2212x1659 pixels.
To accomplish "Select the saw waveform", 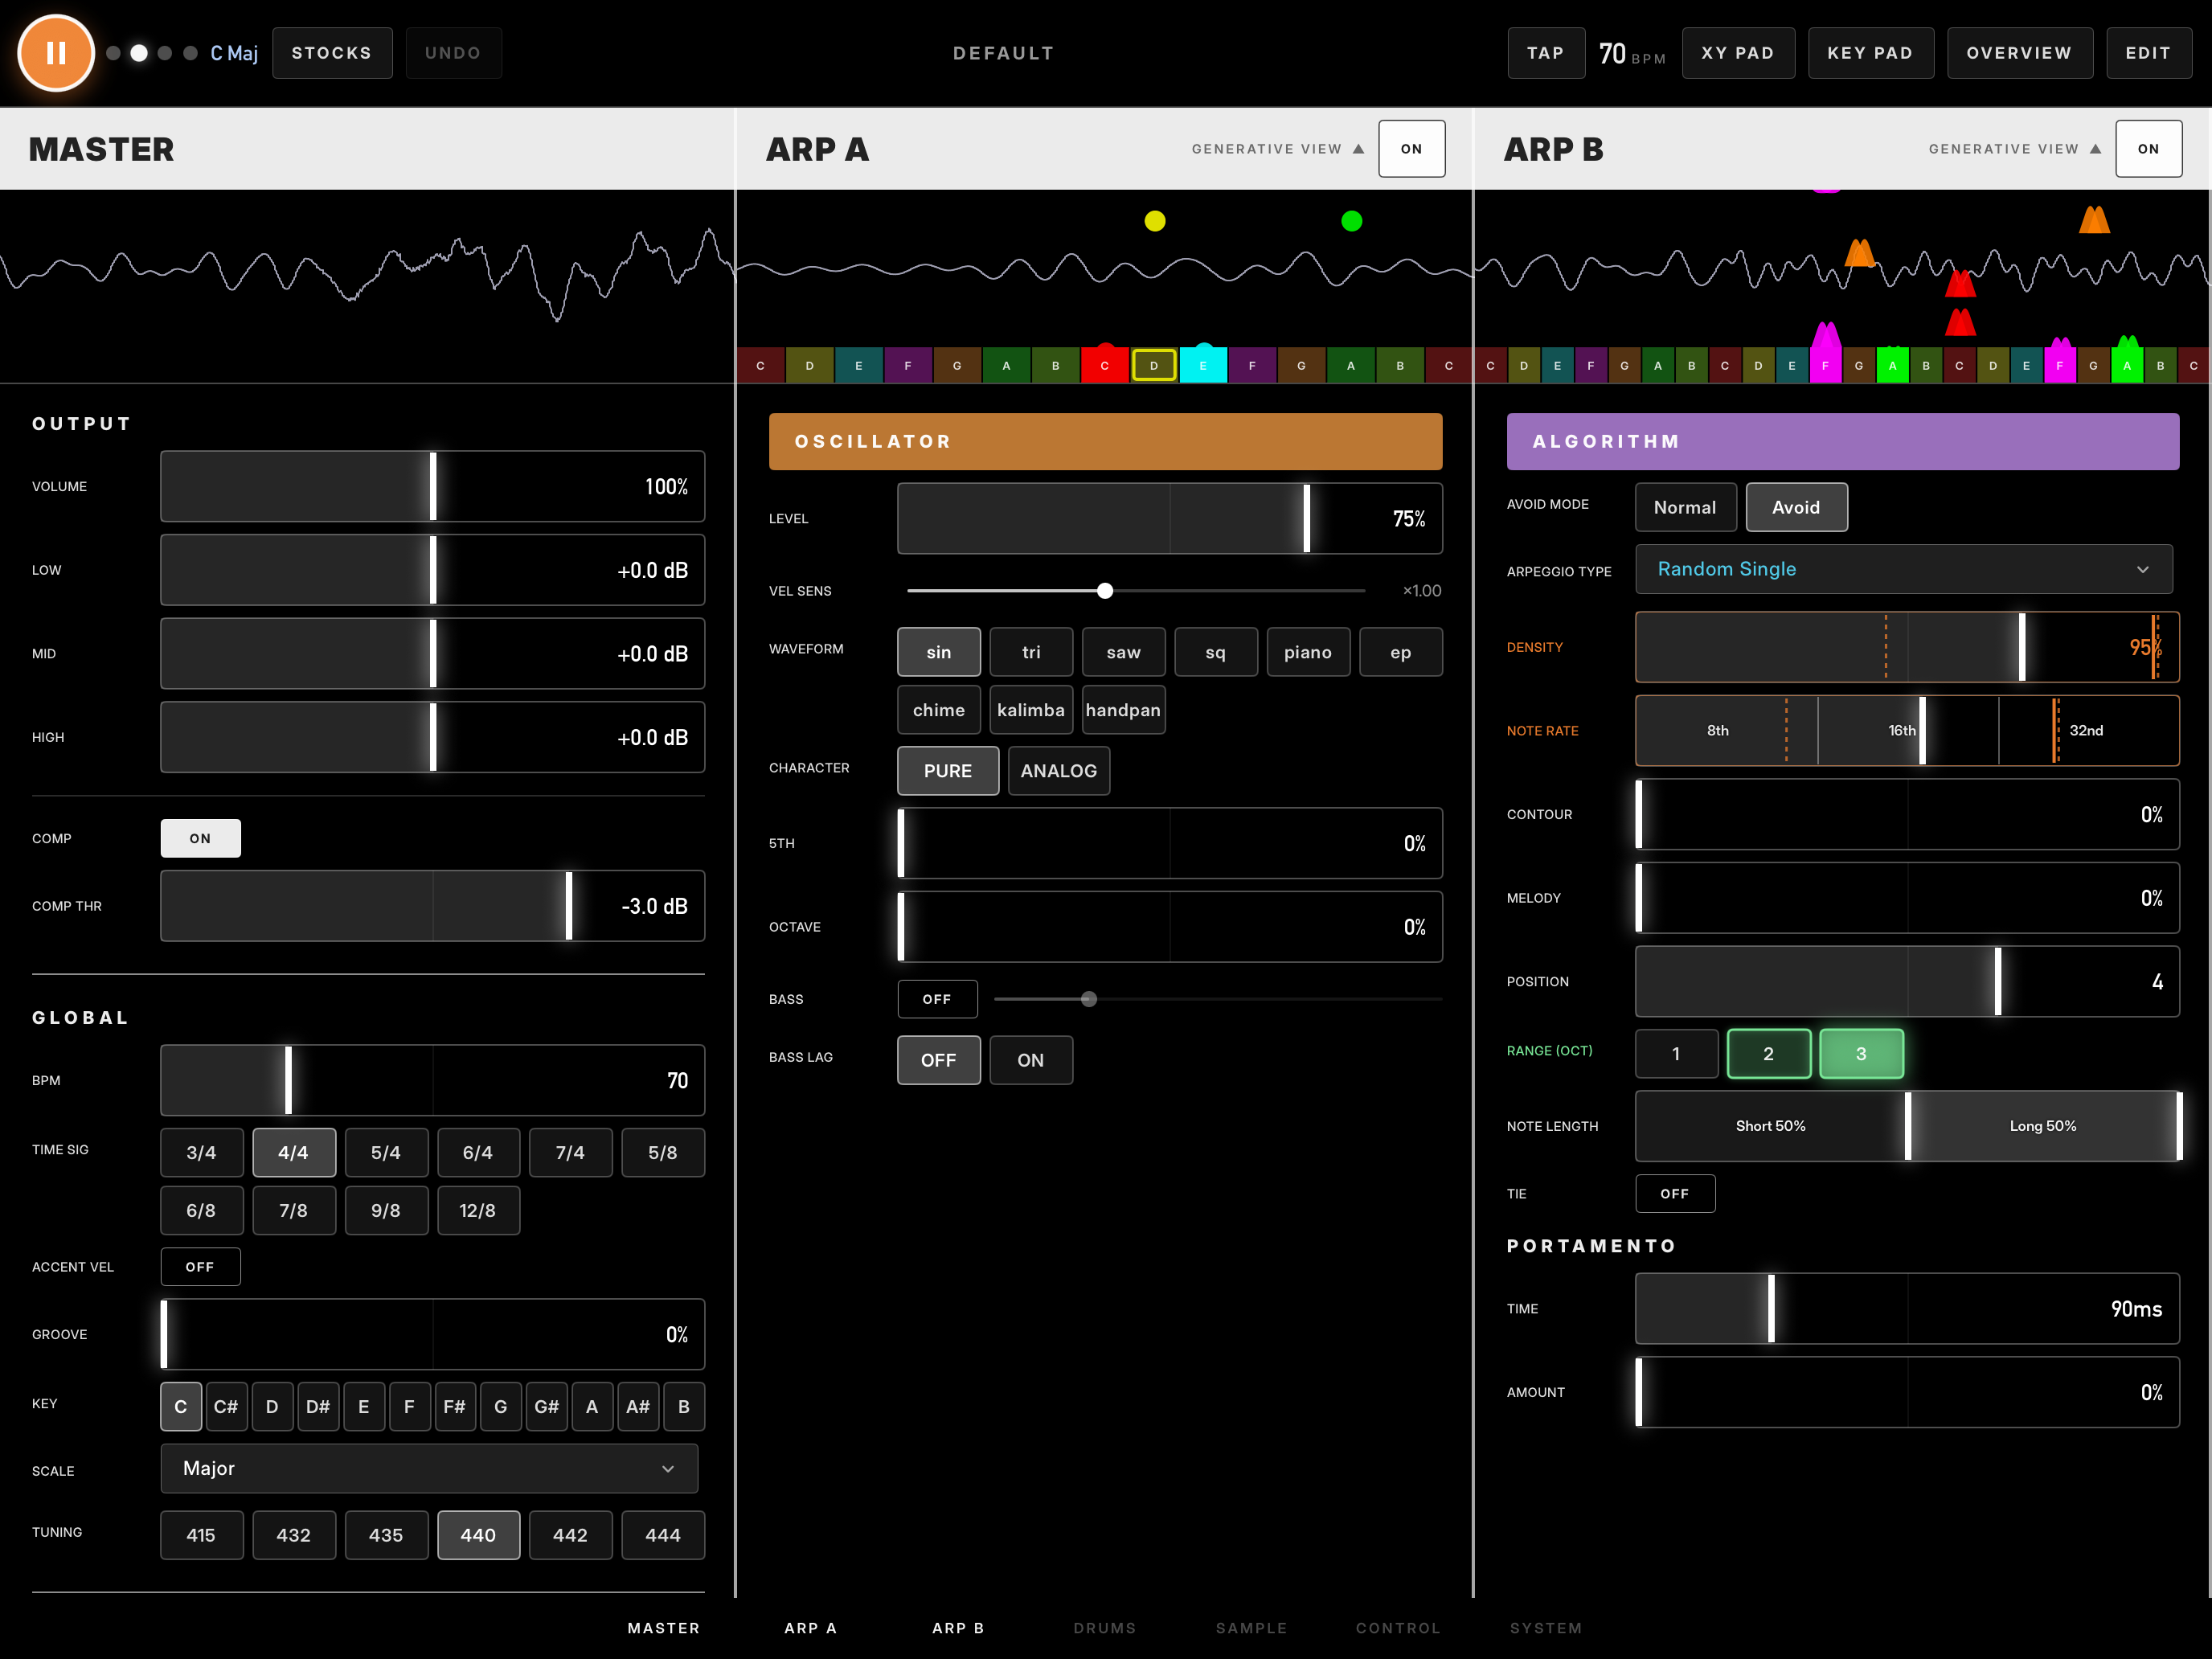I will pos(1123,652).
